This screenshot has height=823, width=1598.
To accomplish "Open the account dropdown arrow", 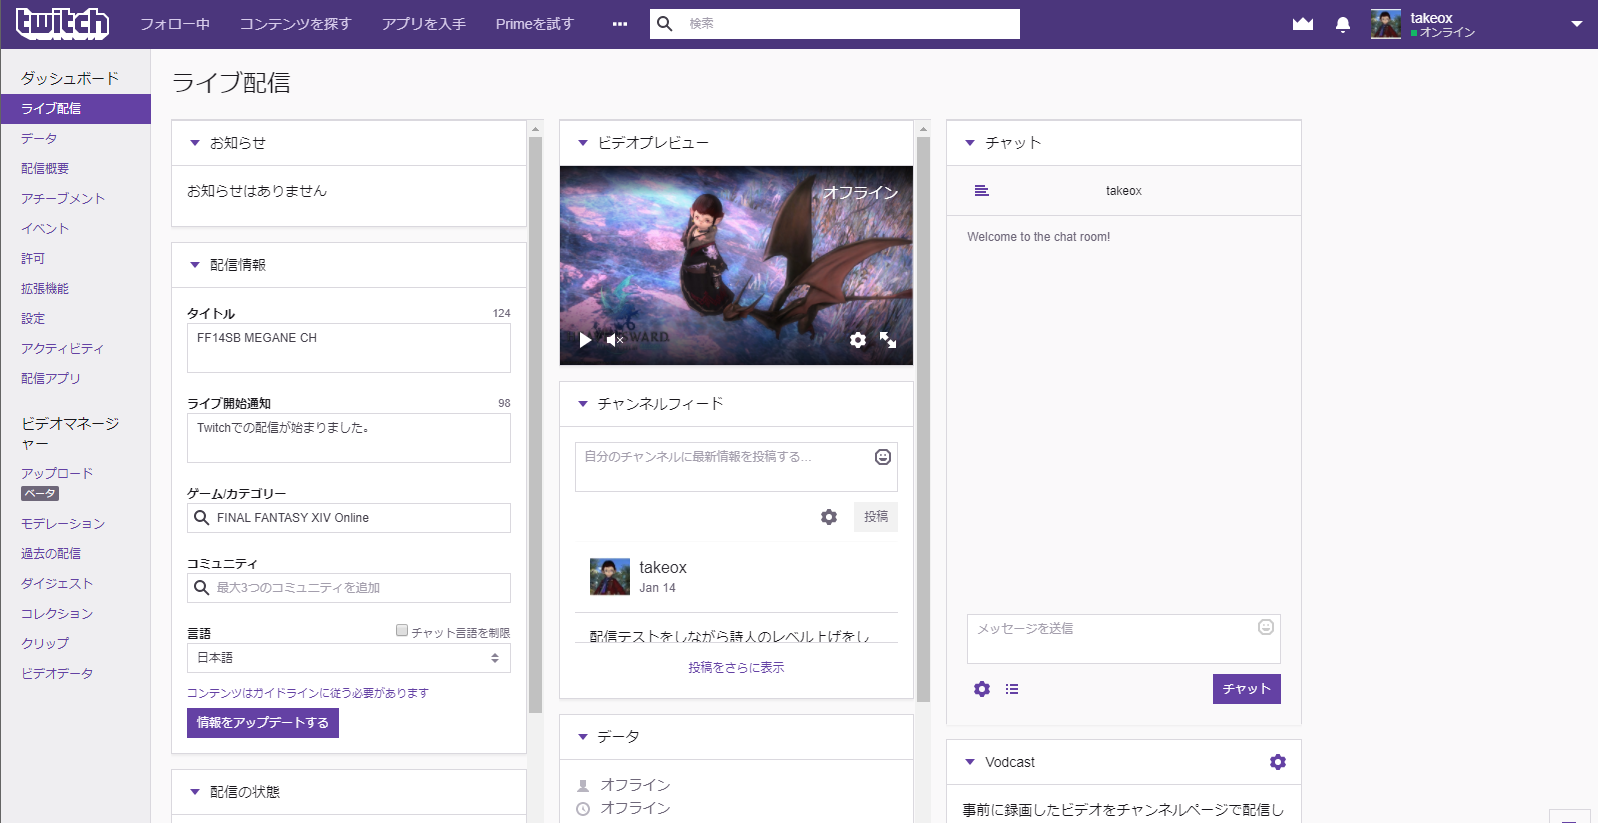I will pos(1577,24).
